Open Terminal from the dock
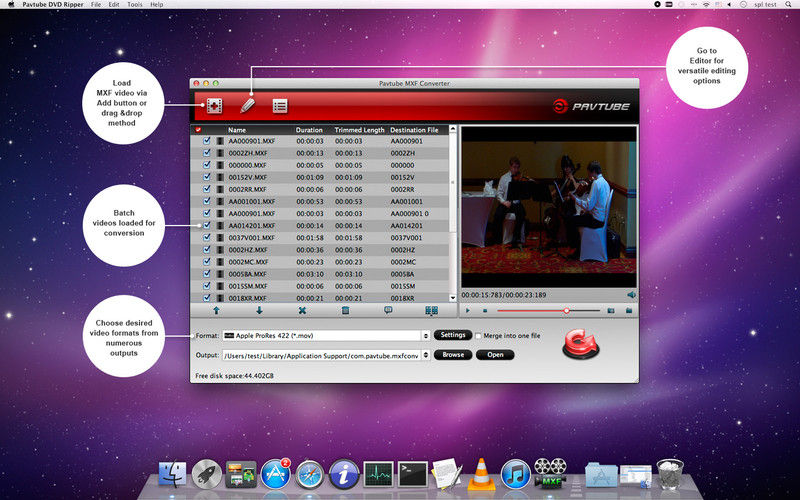Image resolution: width=800 pixels, height=500 pixels. point(413,474)
